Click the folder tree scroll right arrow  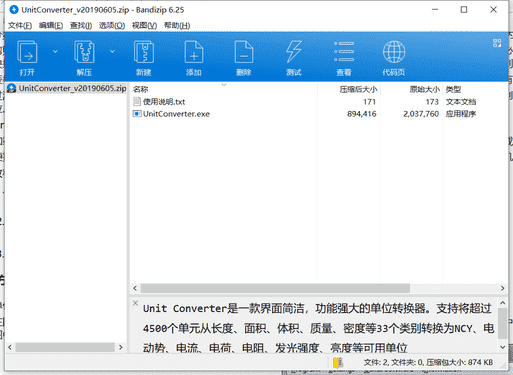[x=121, y=347]
